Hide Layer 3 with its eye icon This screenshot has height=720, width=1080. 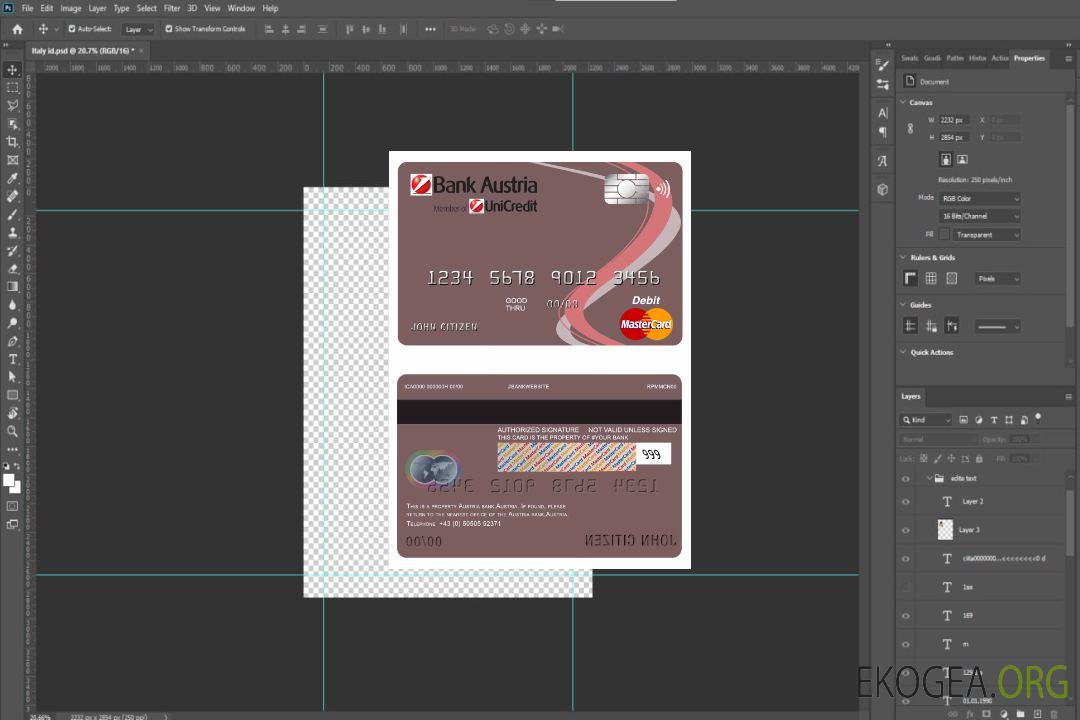[906, 531]
